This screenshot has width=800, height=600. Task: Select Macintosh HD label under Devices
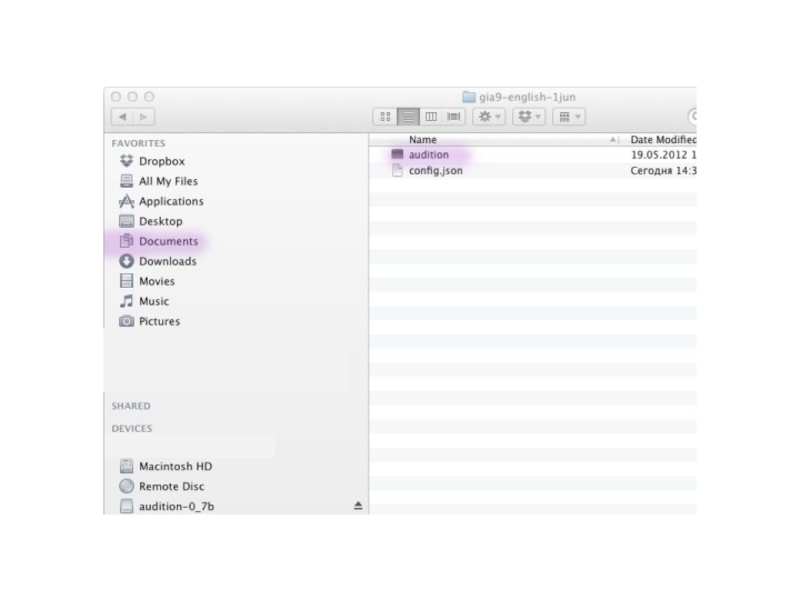coord(176,466)
